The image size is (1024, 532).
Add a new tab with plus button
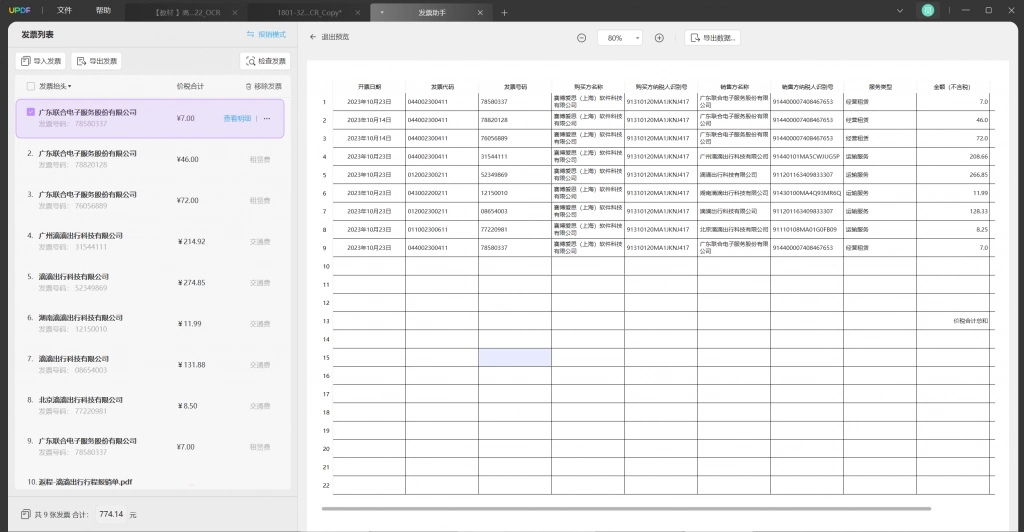[504, 12]
